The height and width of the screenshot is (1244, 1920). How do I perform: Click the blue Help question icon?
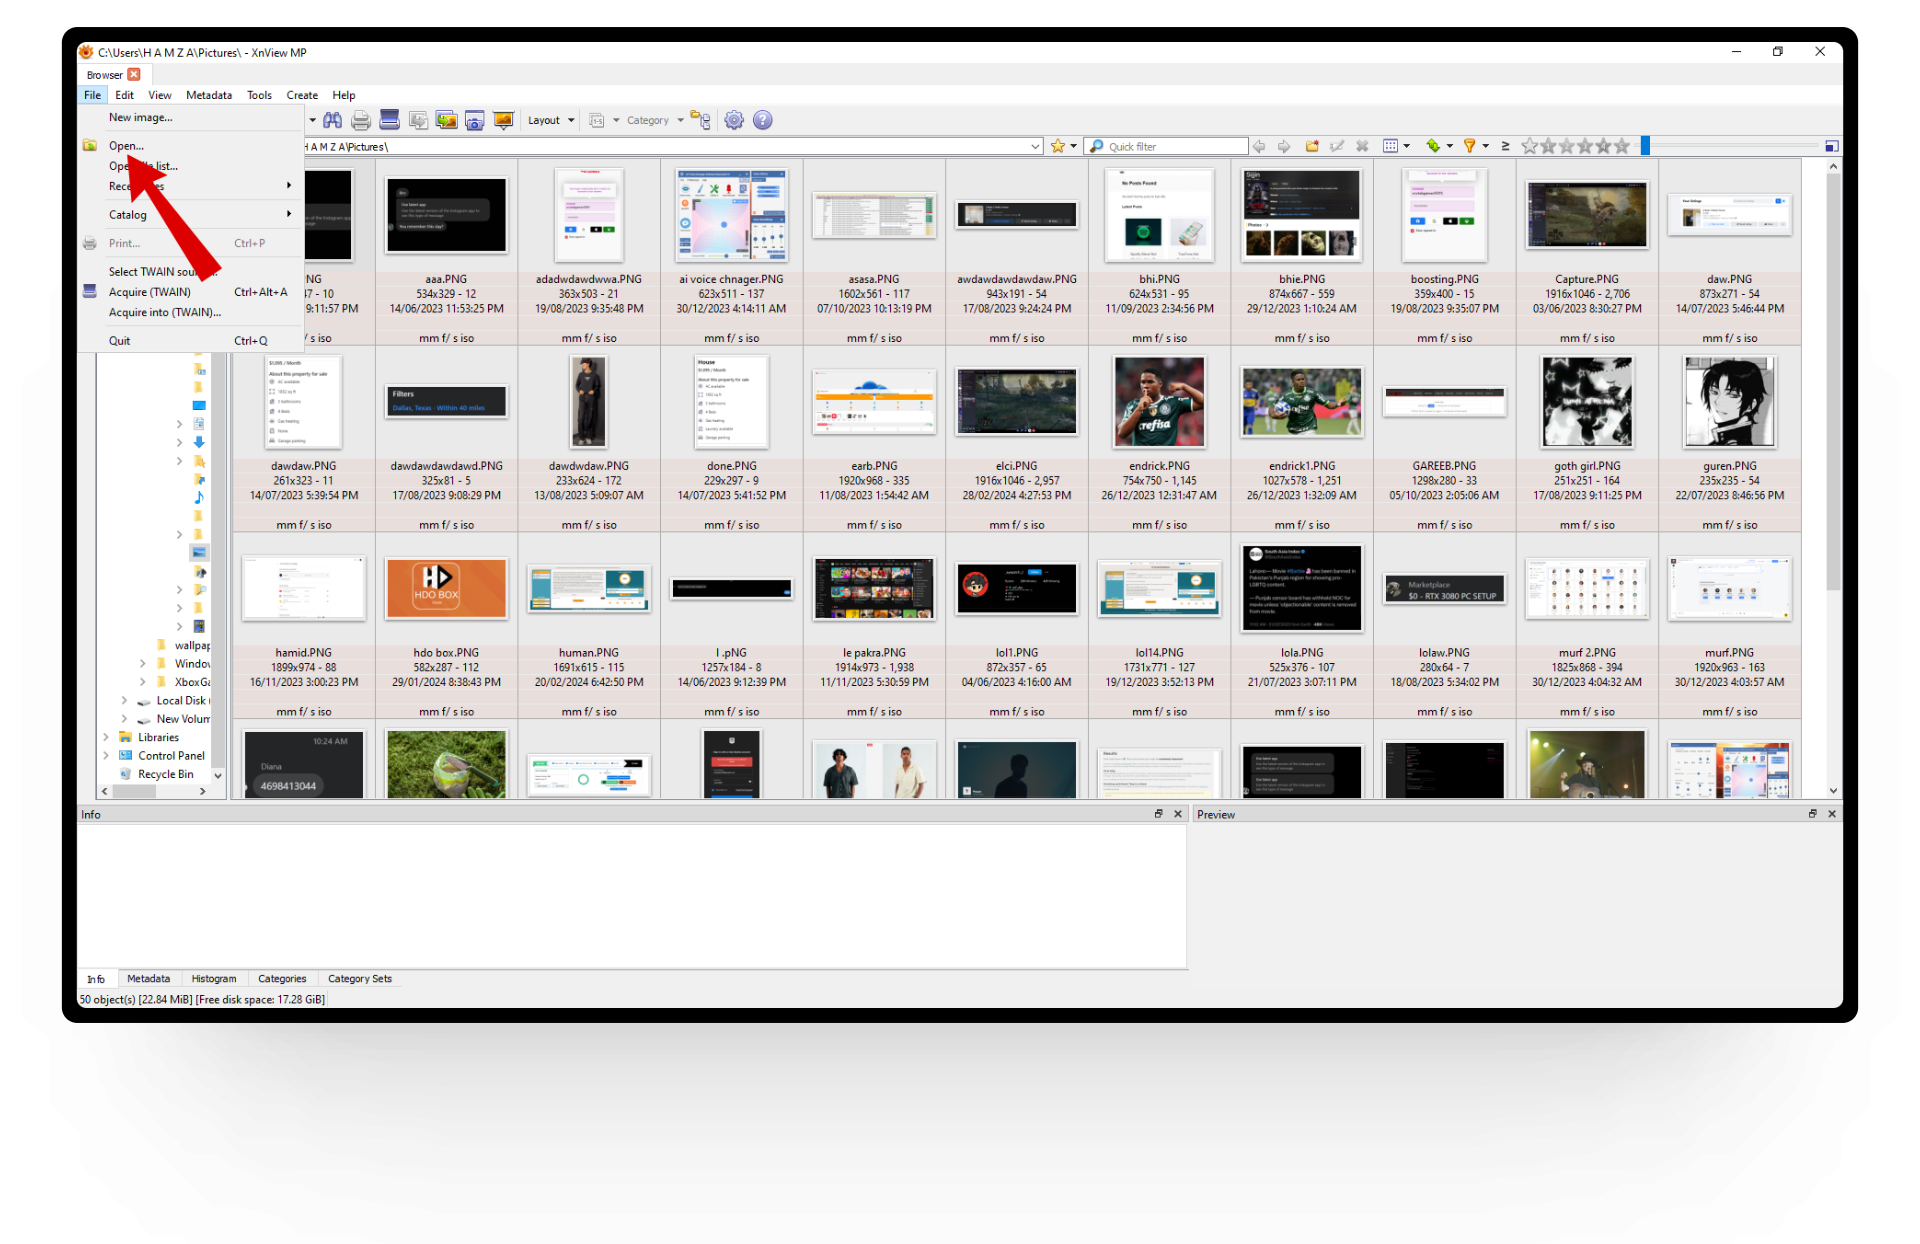tap(763, 120)
